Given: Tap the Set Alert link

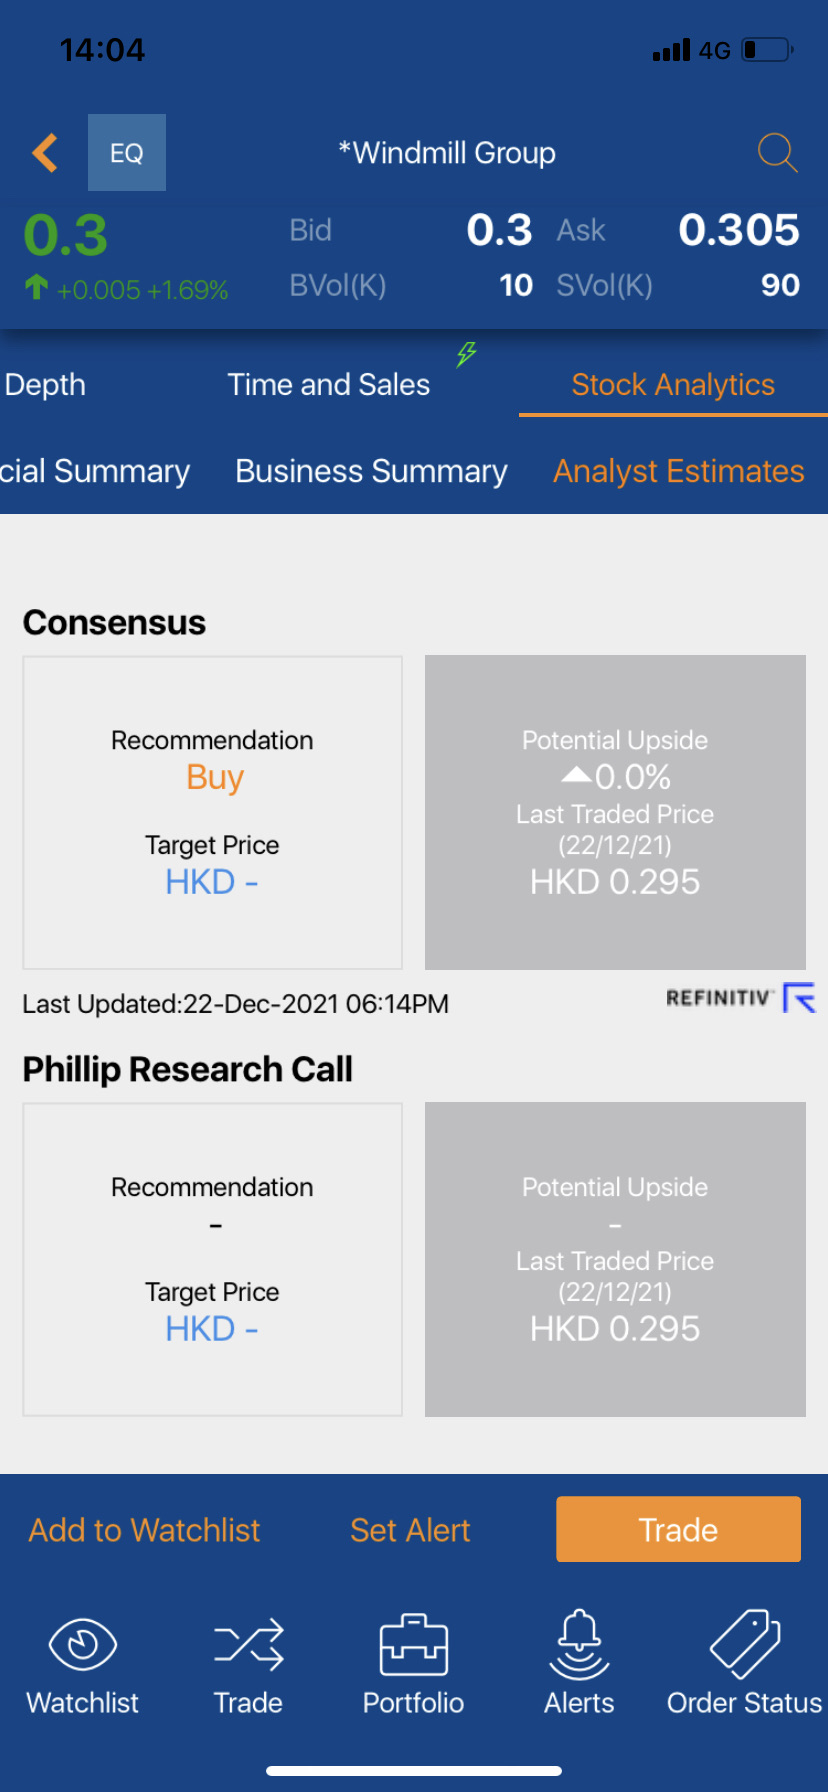Looking at the screenshot, I should pos(410,1530).
